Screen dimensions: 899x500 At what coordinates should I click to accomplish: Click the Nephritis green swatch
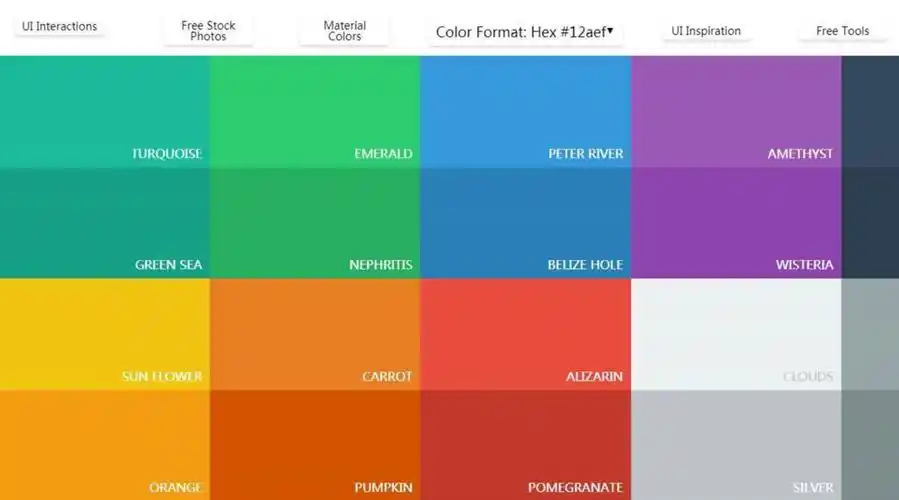(x=315, y=222)
